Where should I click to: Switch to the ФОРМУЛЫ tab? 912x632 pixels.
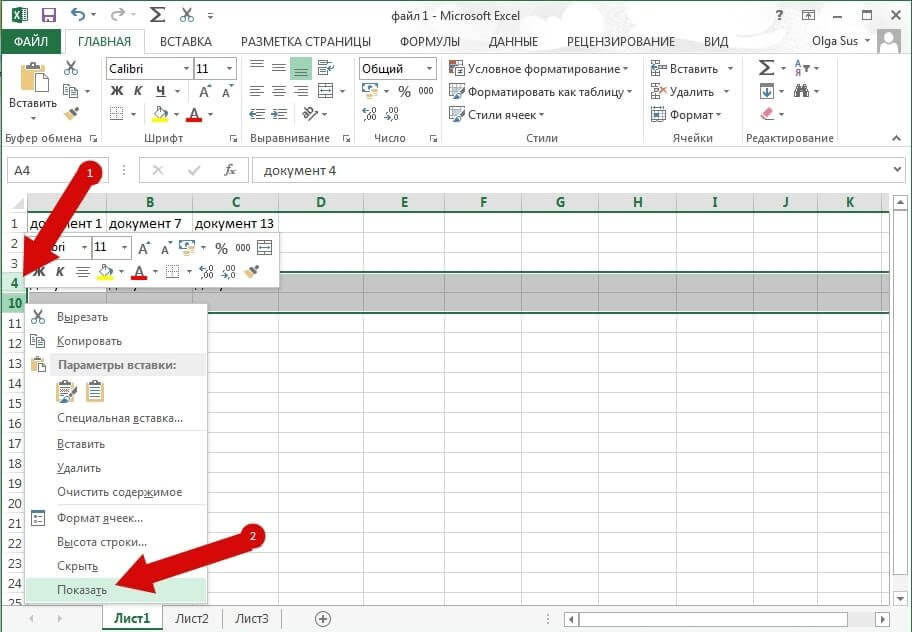coord(430,41)
